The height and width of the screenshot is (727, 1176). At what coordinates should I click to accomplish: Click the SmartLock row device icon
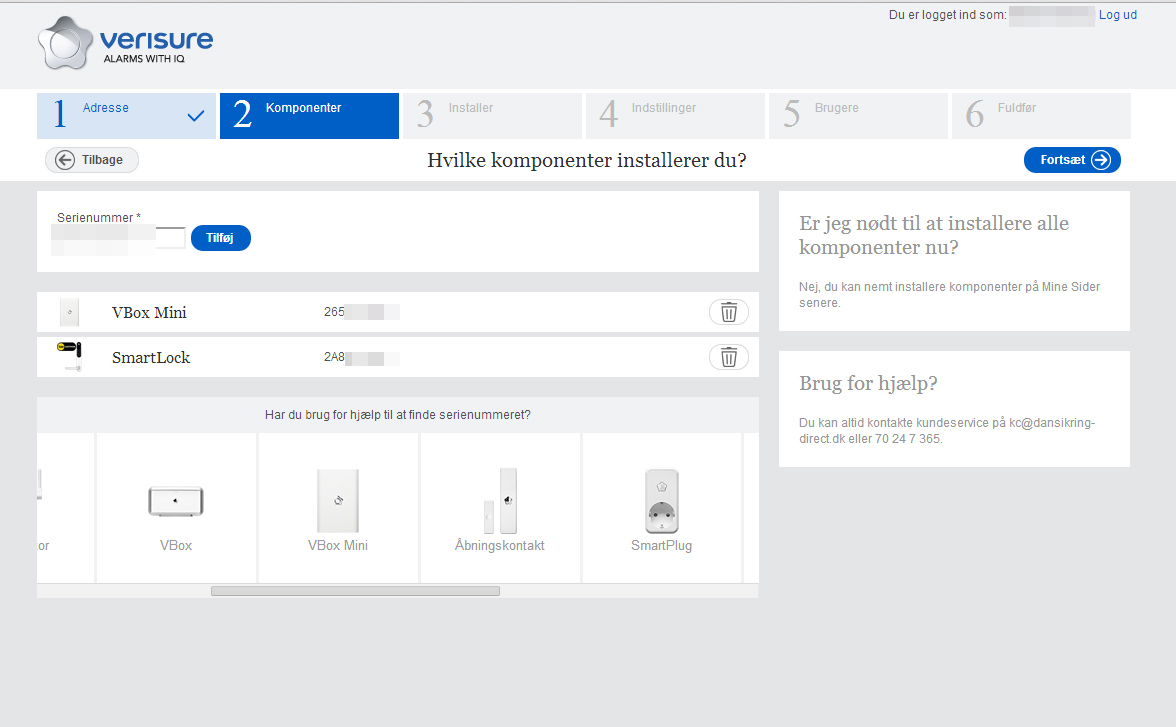[69, 357]
